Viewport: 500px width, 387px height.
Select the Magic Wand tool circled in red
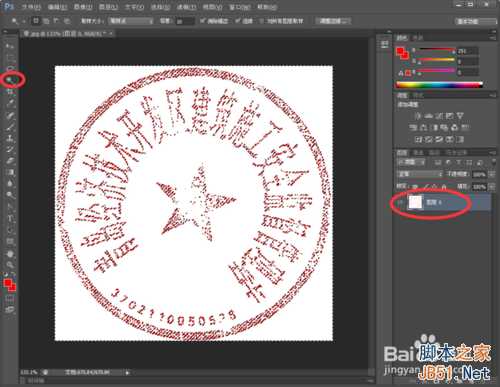point(11,80)
